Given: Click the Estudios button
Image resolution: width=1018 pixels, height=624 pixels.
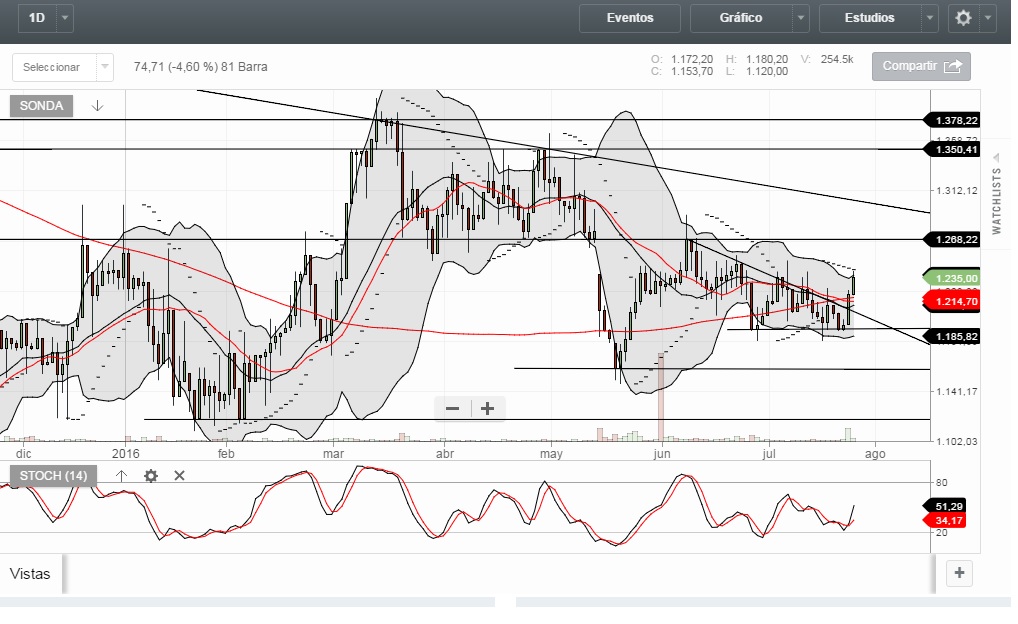Looking at the screenshot, I should coord(869,18).
